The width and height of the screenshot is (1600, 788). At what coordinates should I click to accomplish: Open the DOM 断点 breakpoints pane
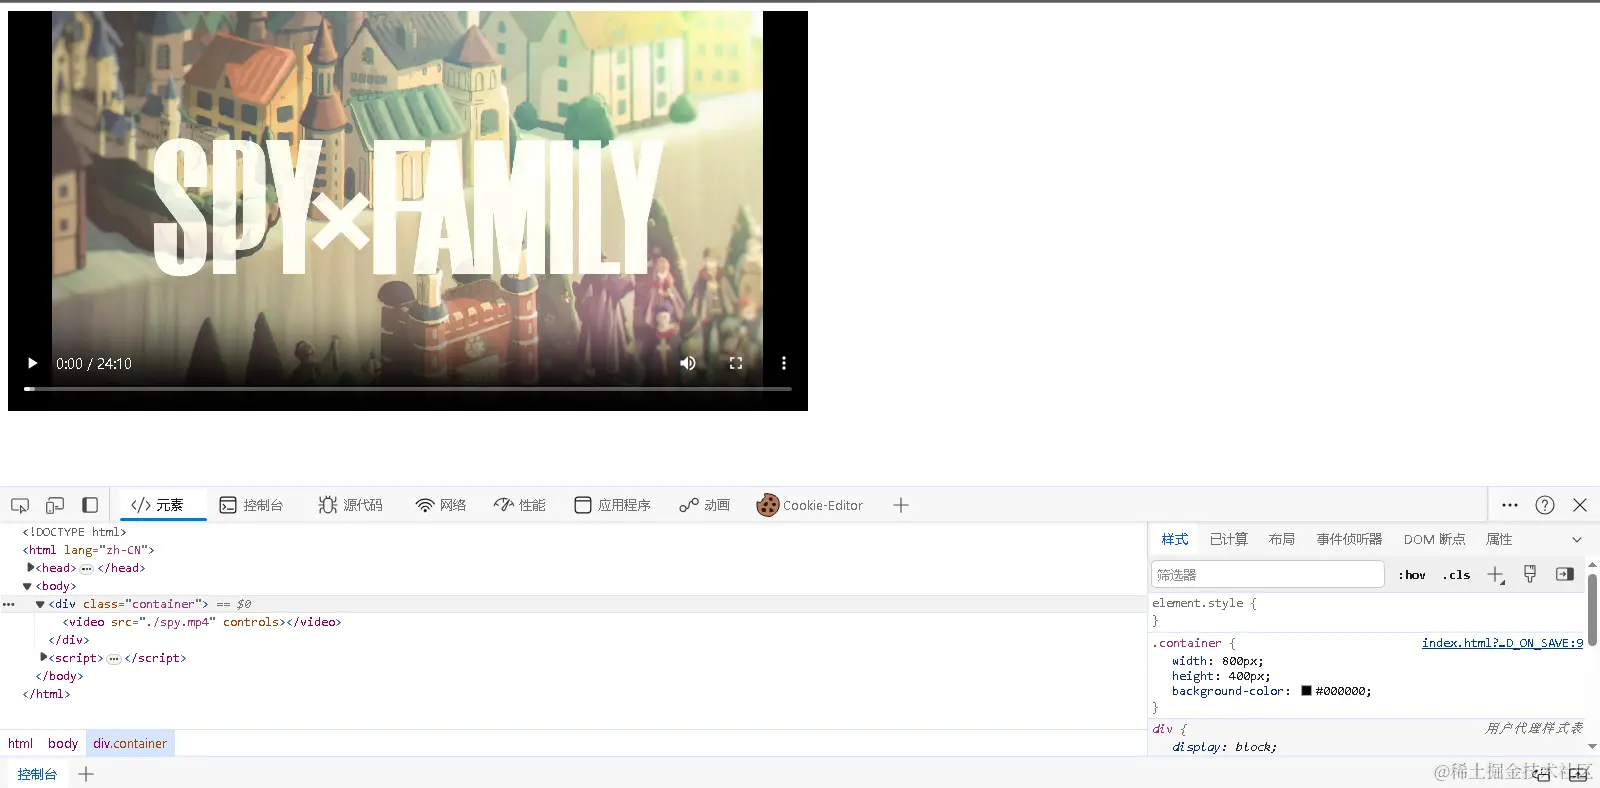(x=1434, y=539)
